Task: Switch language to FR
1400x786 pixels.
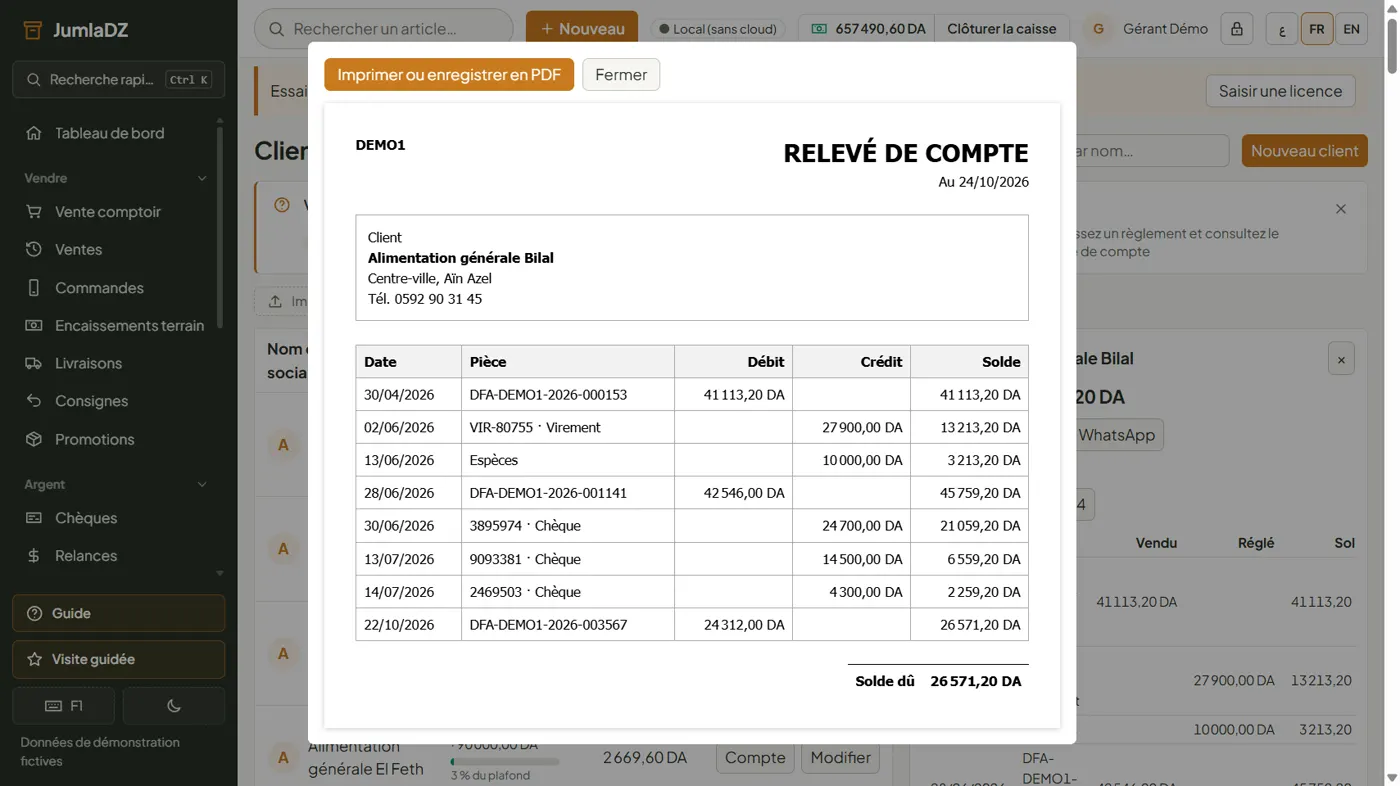Action: click(1317, 29)
